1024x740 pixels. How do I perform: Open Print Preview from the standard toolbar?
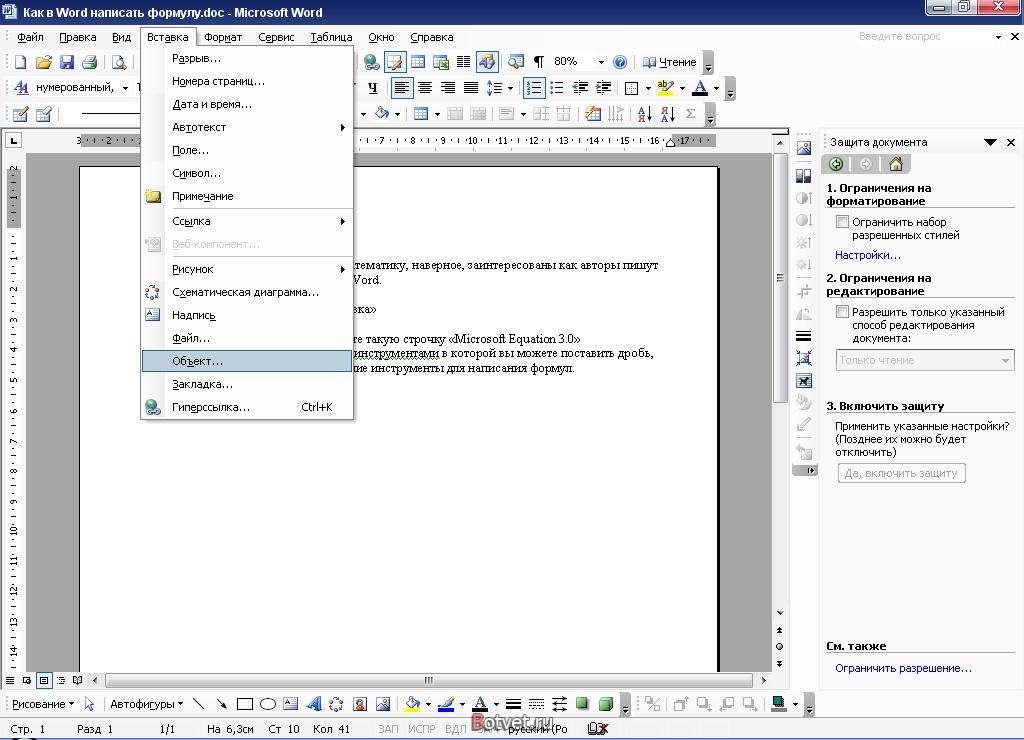[119, 62]
